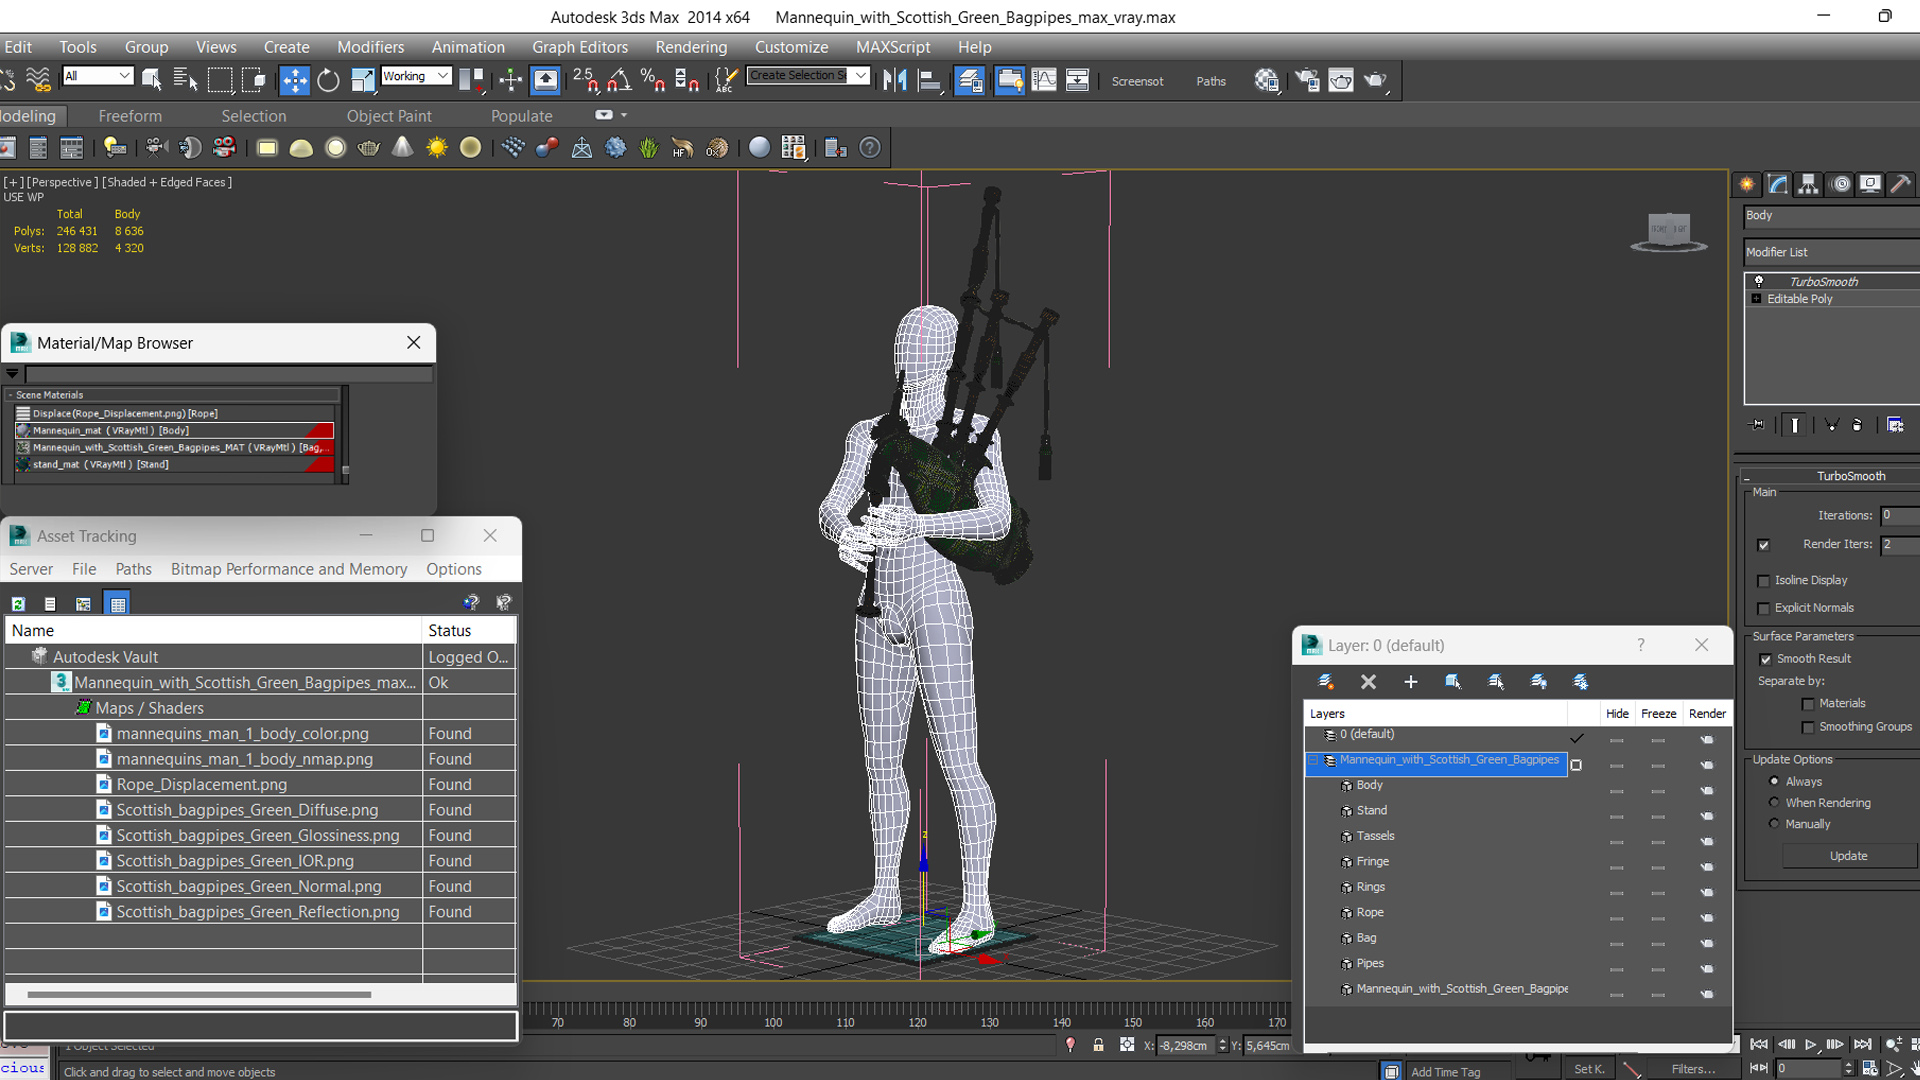
Task: Open the MAXScript menu
Action: [893, 47]
